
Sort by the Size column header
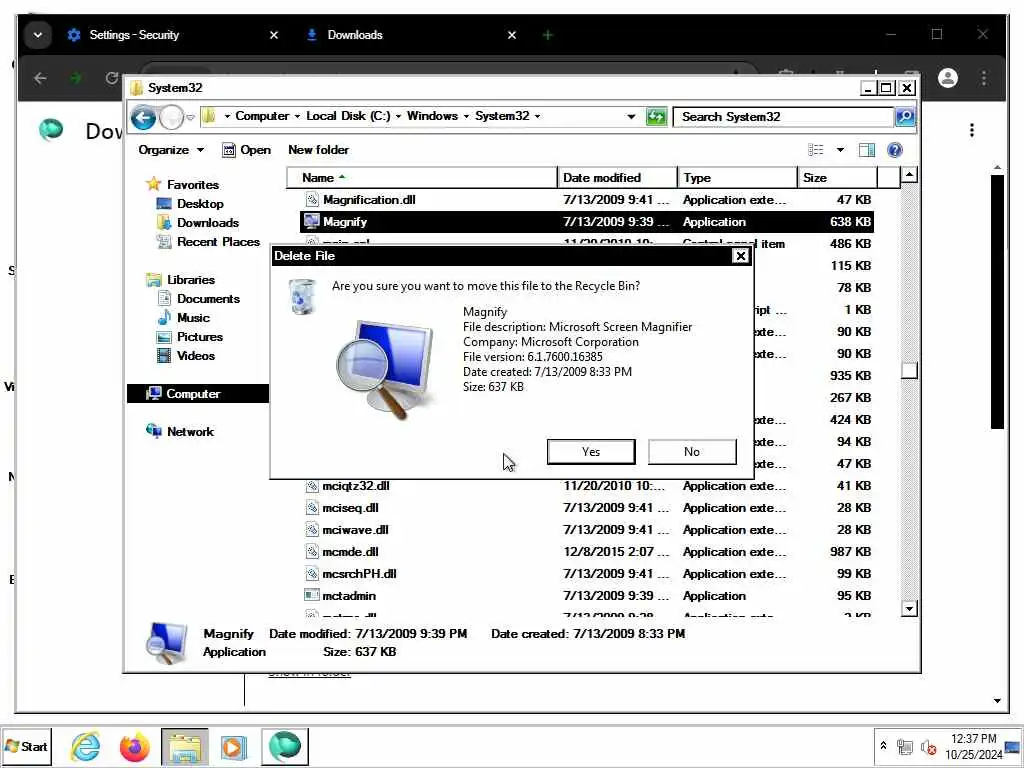point(837,178)
